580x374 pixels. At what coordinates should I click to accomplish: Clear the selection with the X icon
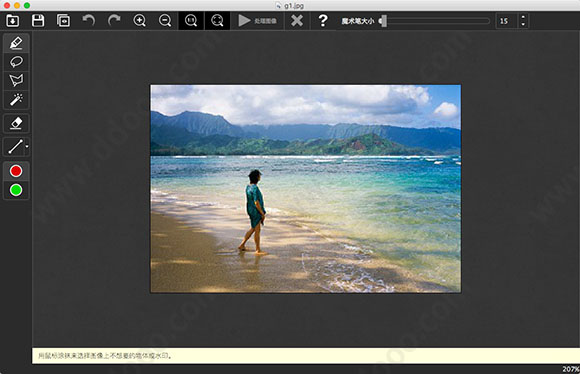click(297, 21)
